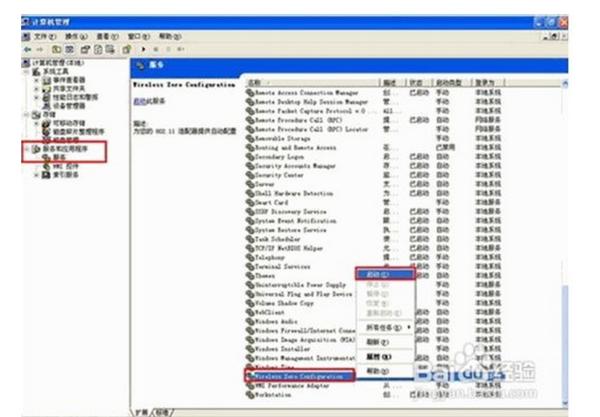Expand the 事件查看器 tree node
600x417 pixels.
tap(37, 80)
